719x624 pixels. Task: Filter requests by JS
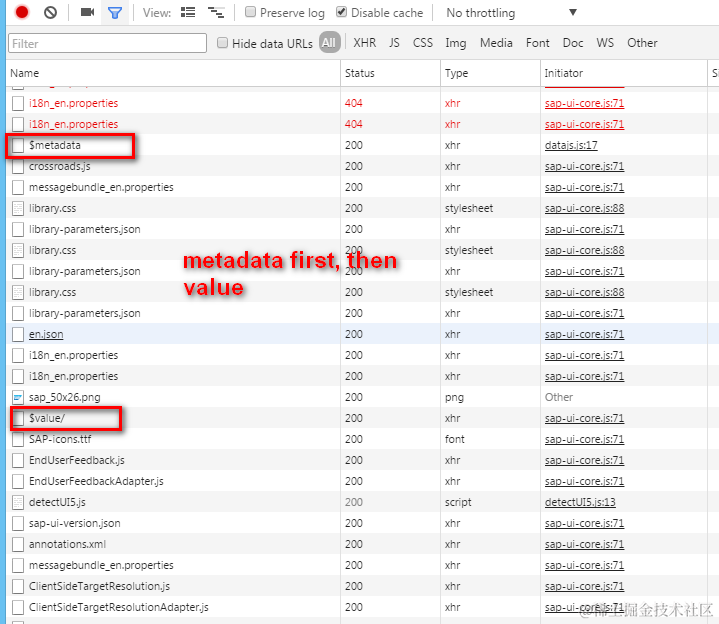394,43
